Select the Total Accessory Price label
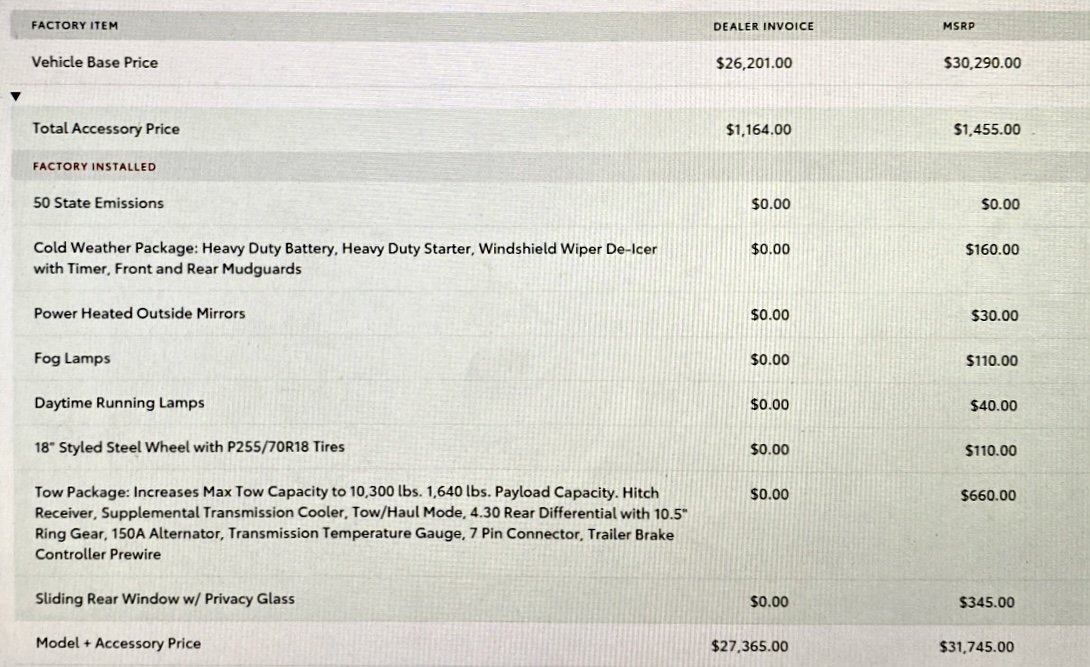The width and height of the screenshot is (1090, 667). [x=106, y=129]
